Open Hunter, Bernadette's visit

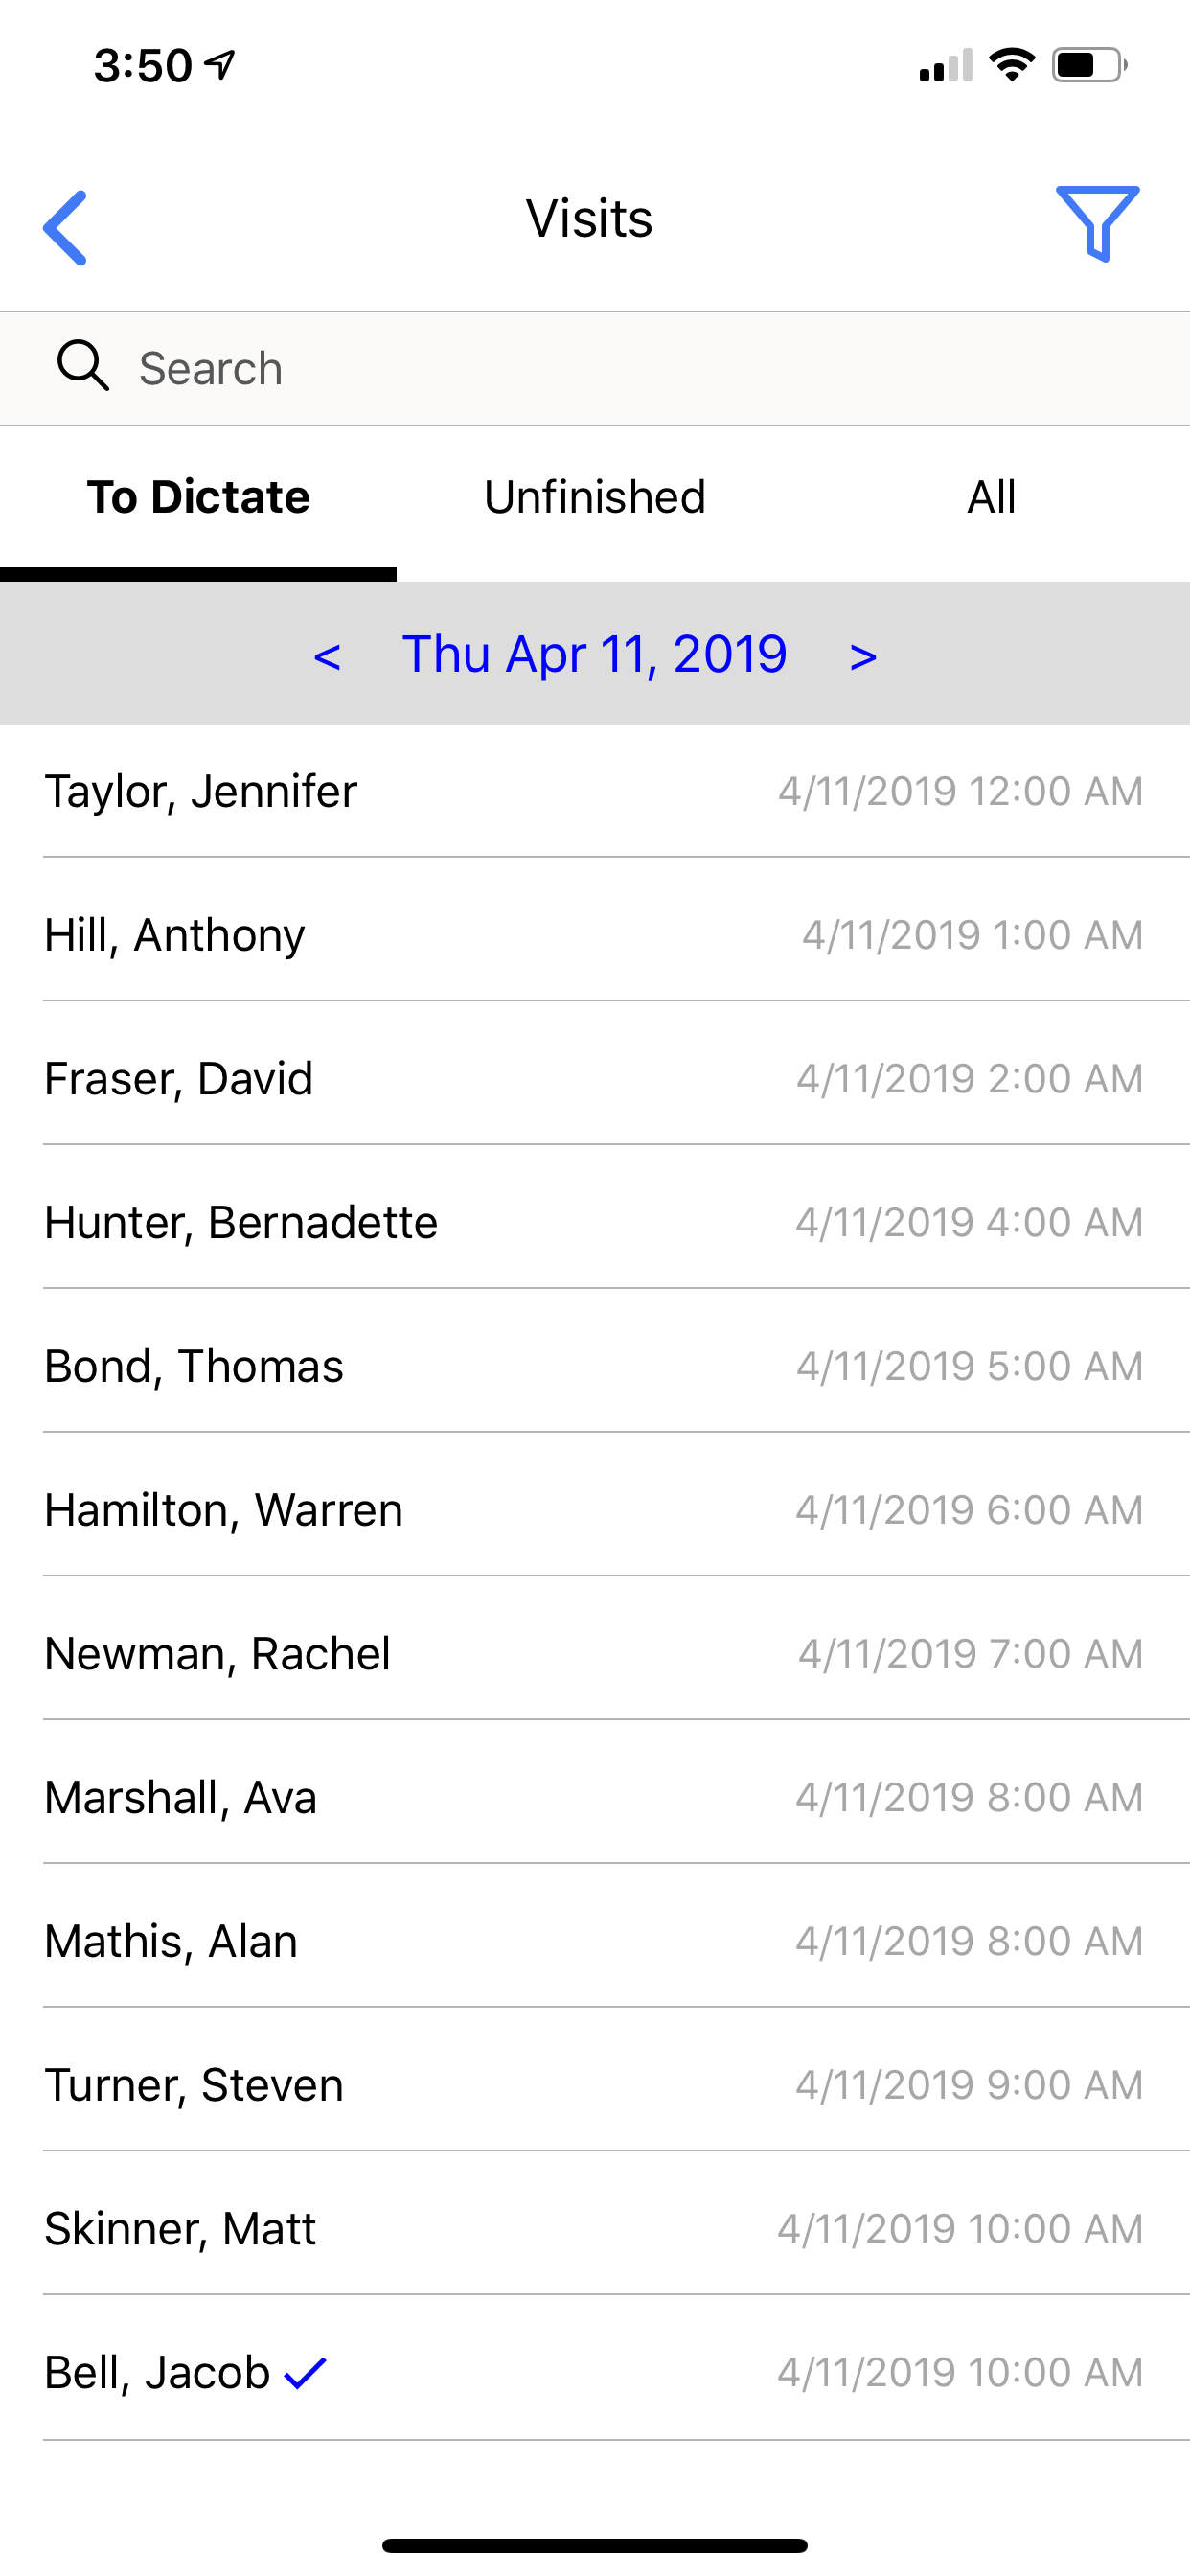(x=594, y=1222)
